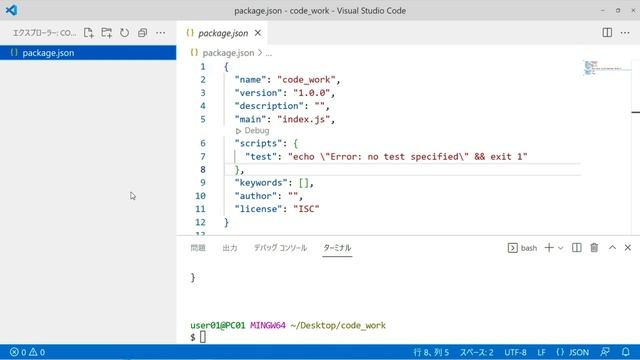Click user01@PC01 in terminal prompt
The height and width of the screenshot is (360, 640).
[x=218, y=325]
